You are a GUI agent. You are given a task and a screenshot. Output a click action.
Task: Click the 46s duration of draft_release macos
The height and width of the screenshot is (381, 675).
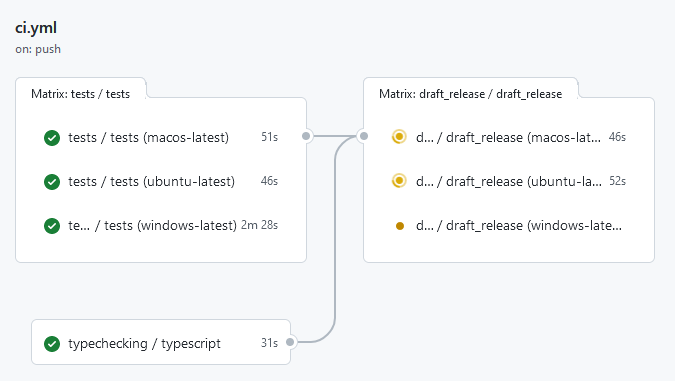[x=617, y=137]
